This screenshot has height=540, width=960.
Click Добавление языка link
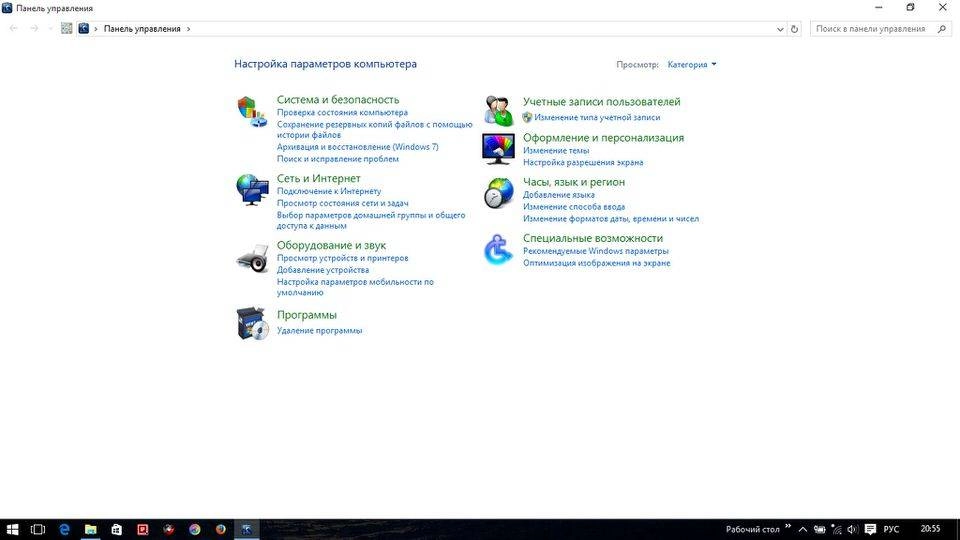pos(558,195)
